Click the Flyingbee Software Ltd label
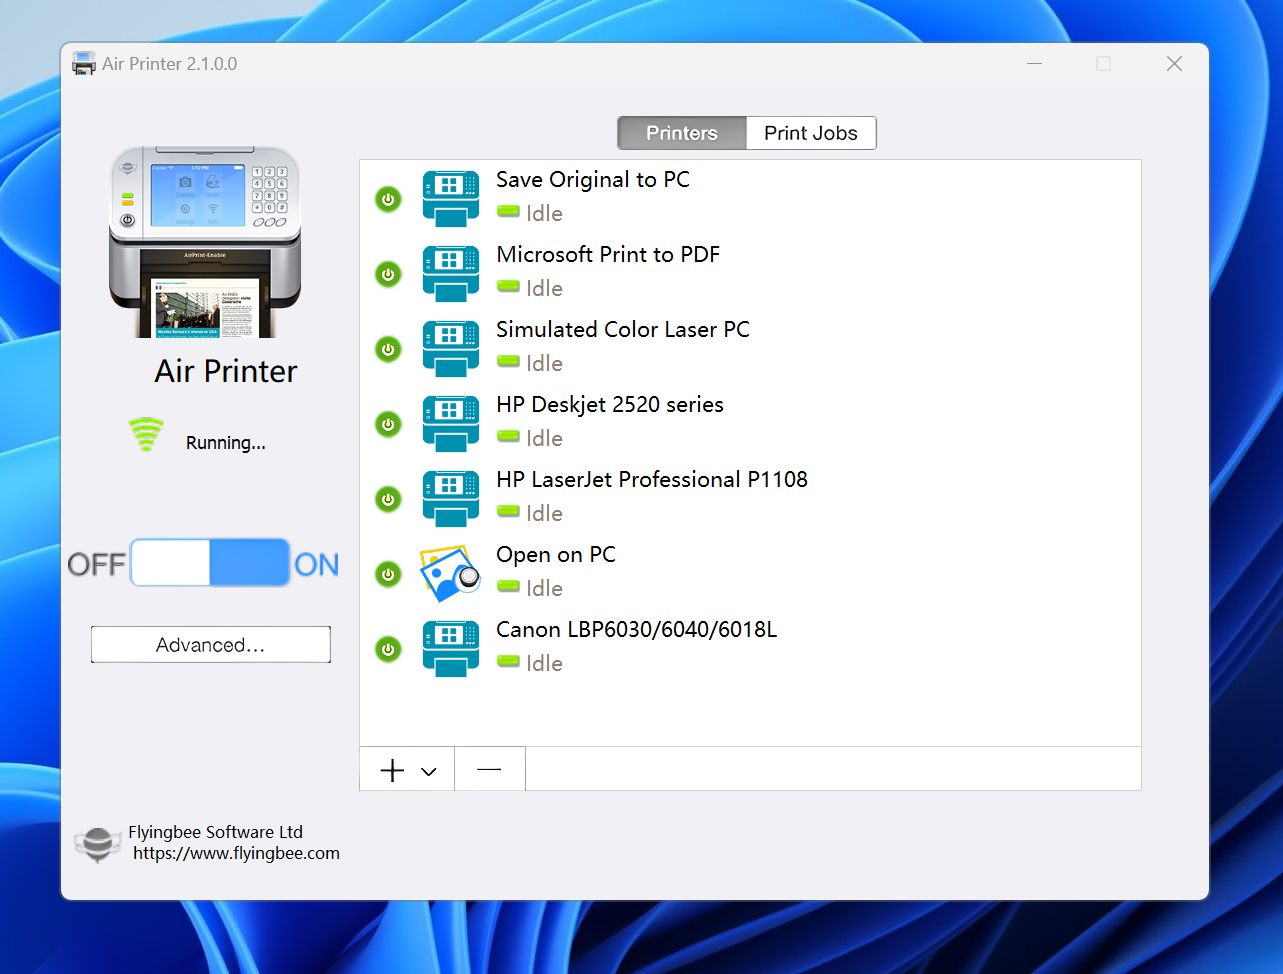1283x974 pixels. coord(215,832)
